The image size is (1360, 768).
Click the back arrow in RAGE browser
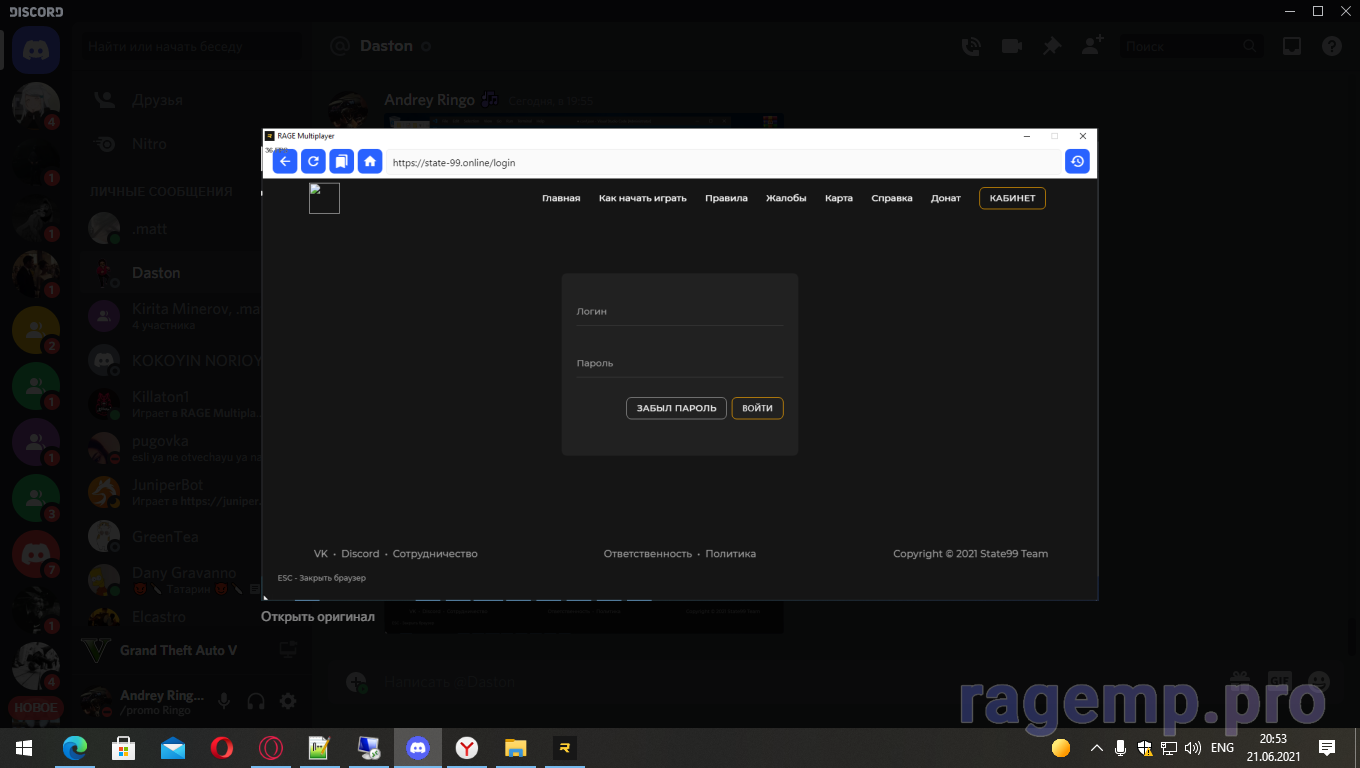point(285,161)
